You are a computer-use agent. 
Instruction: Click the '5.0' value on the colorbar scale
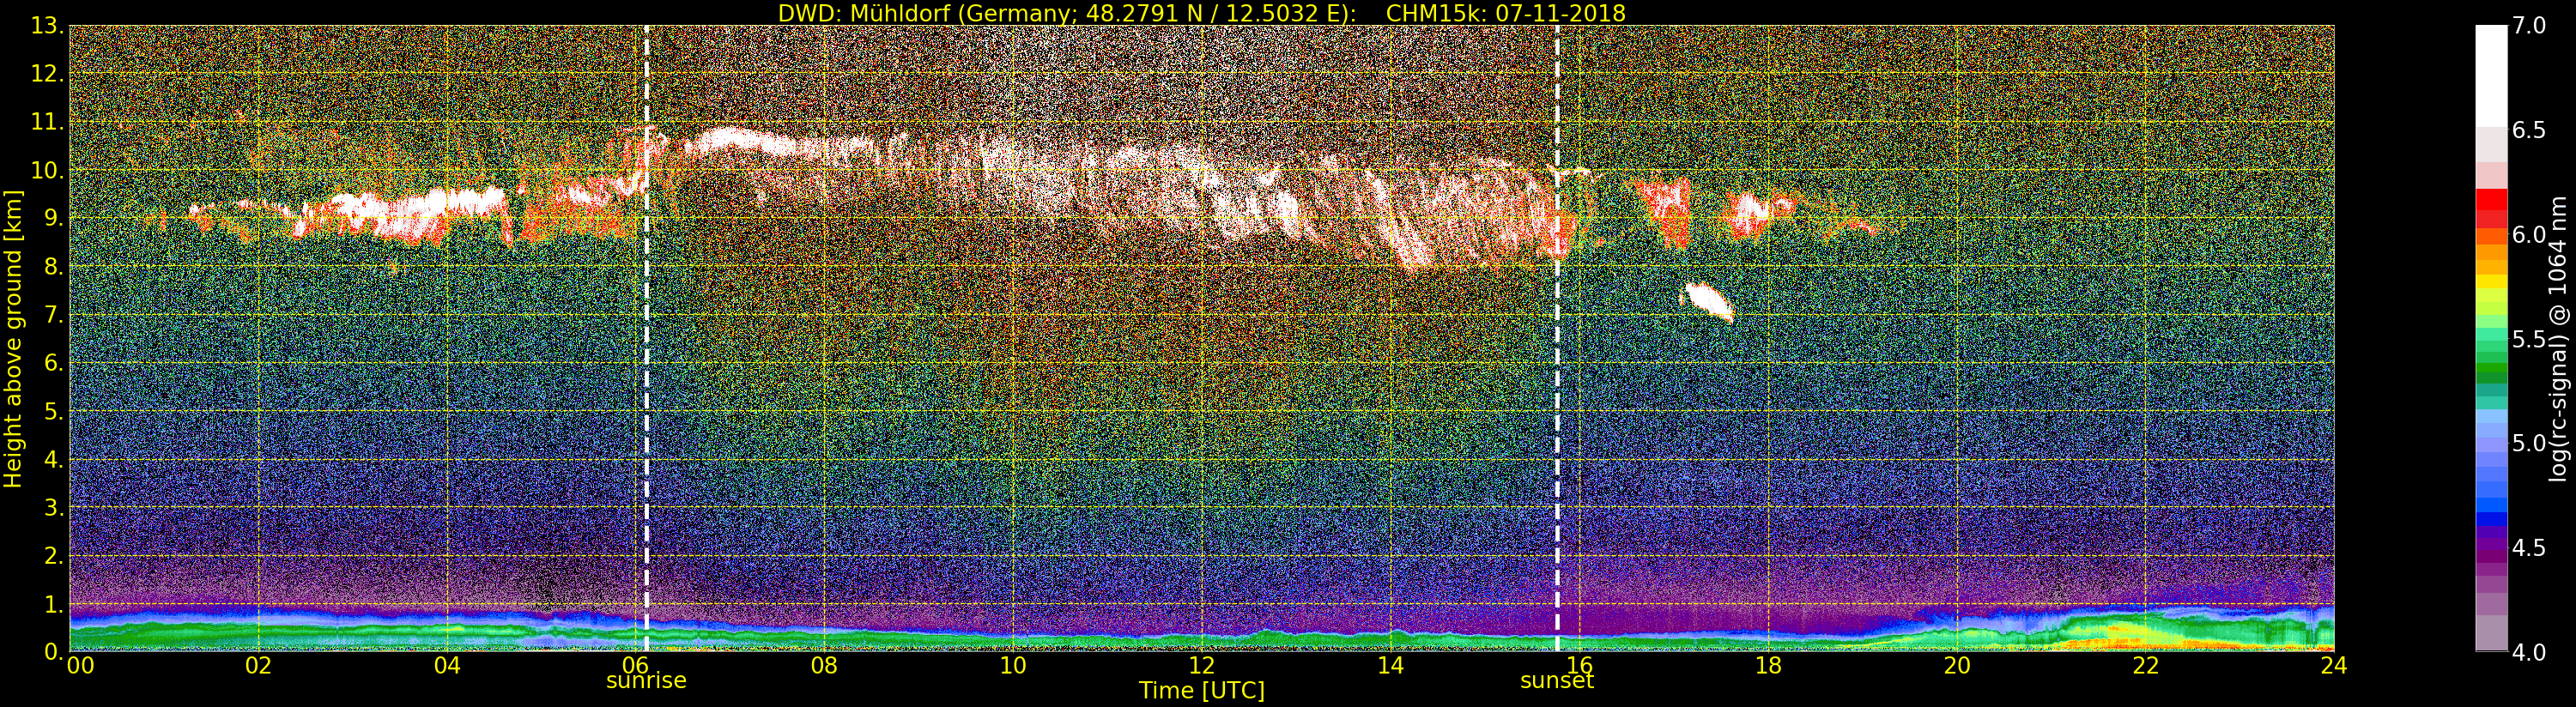pos(2529,443)
